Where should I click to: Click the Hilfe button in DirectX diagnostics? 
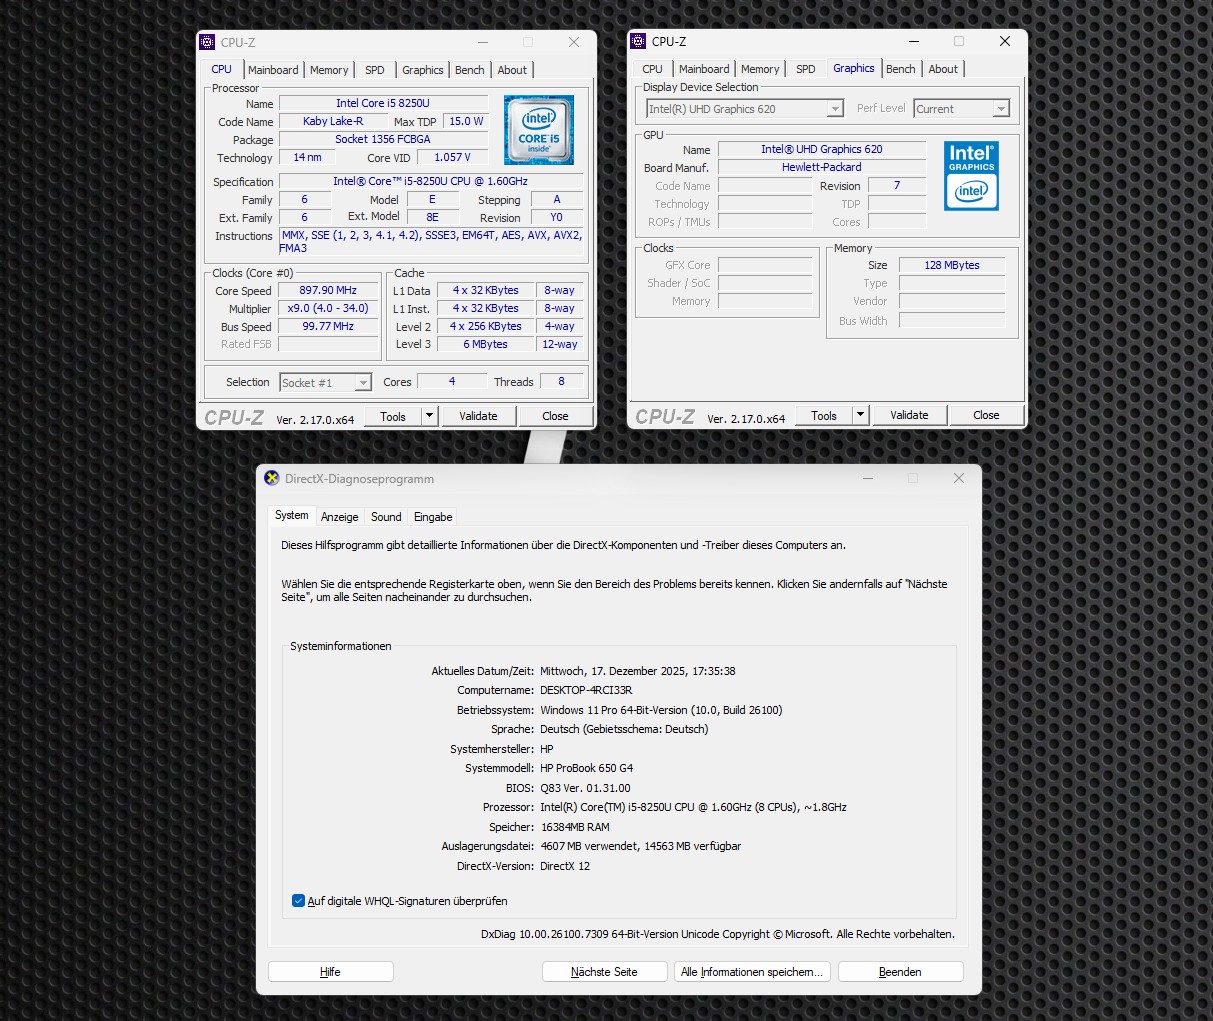click(x=330, y=972)
